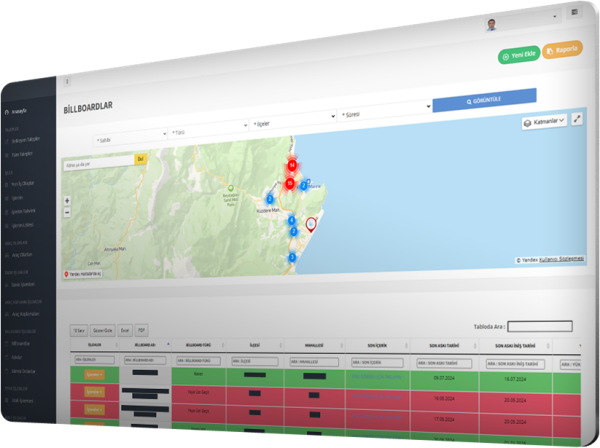Click the red cluster marker numbered 14
This screenshot has width=600, height=448.
click(x=292, y=164)
